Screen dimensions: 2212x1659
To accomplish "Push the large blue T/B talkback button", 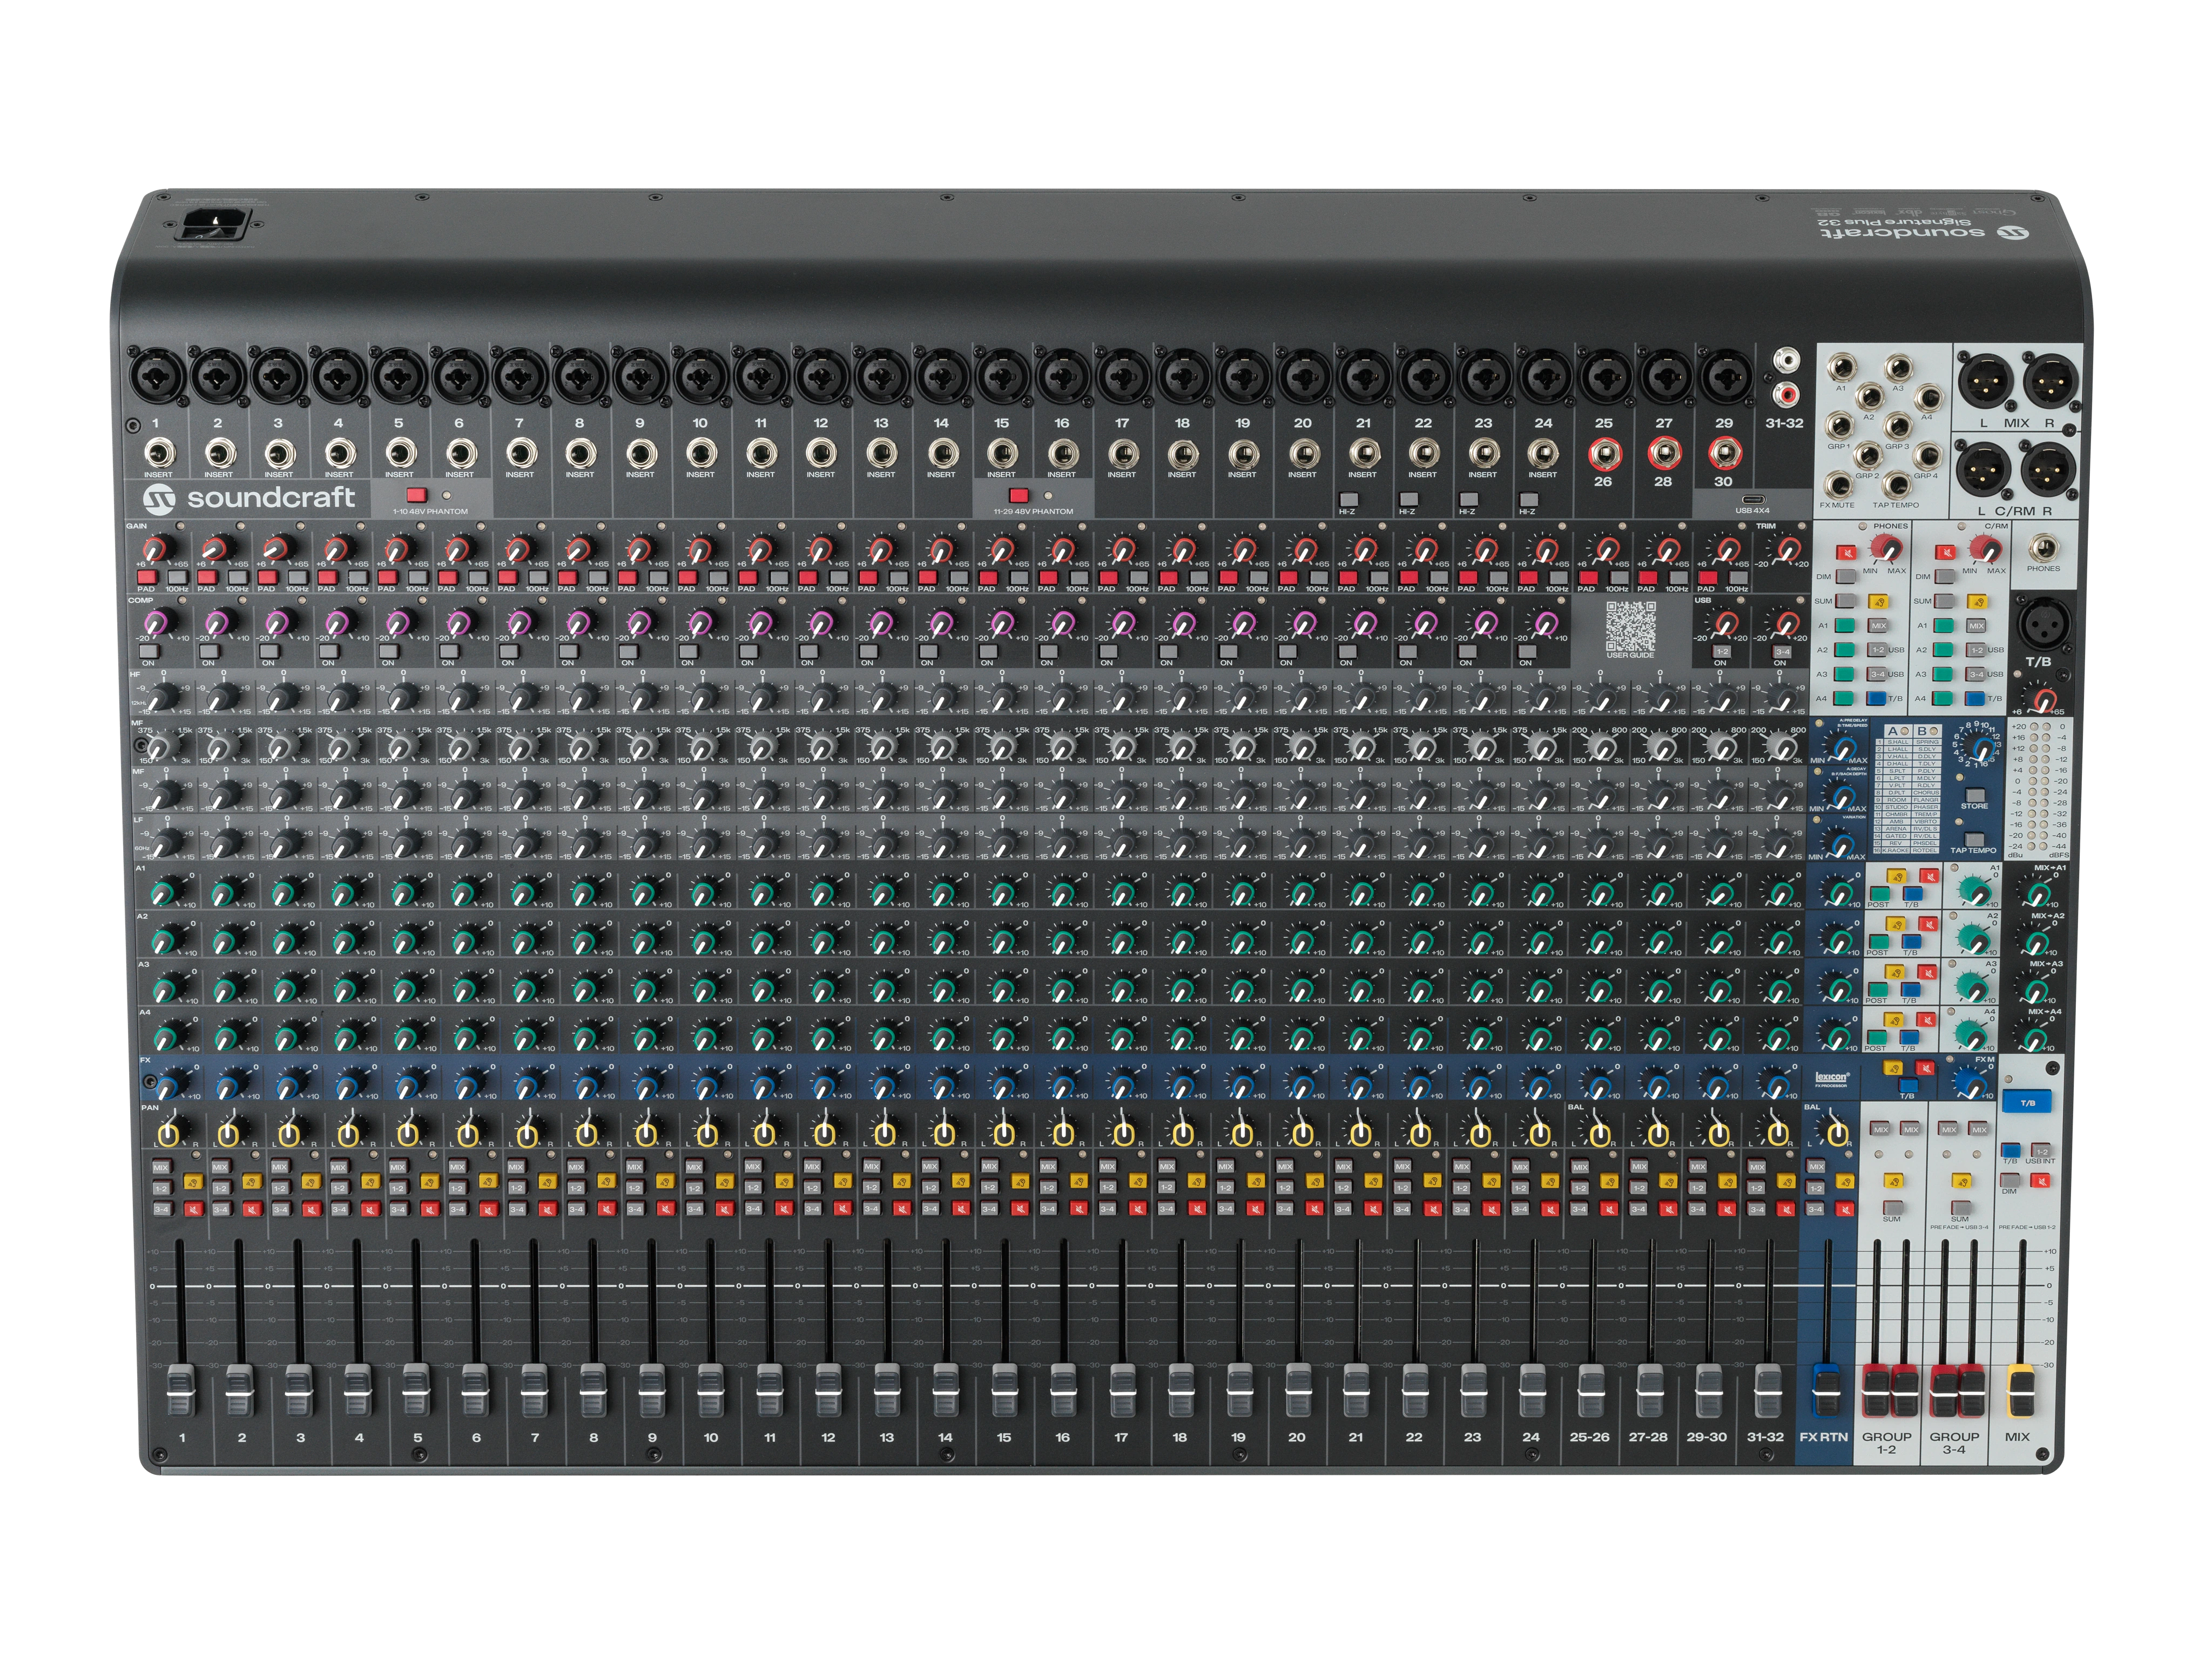I will pyautogui.click(x=2027, y=1101).
